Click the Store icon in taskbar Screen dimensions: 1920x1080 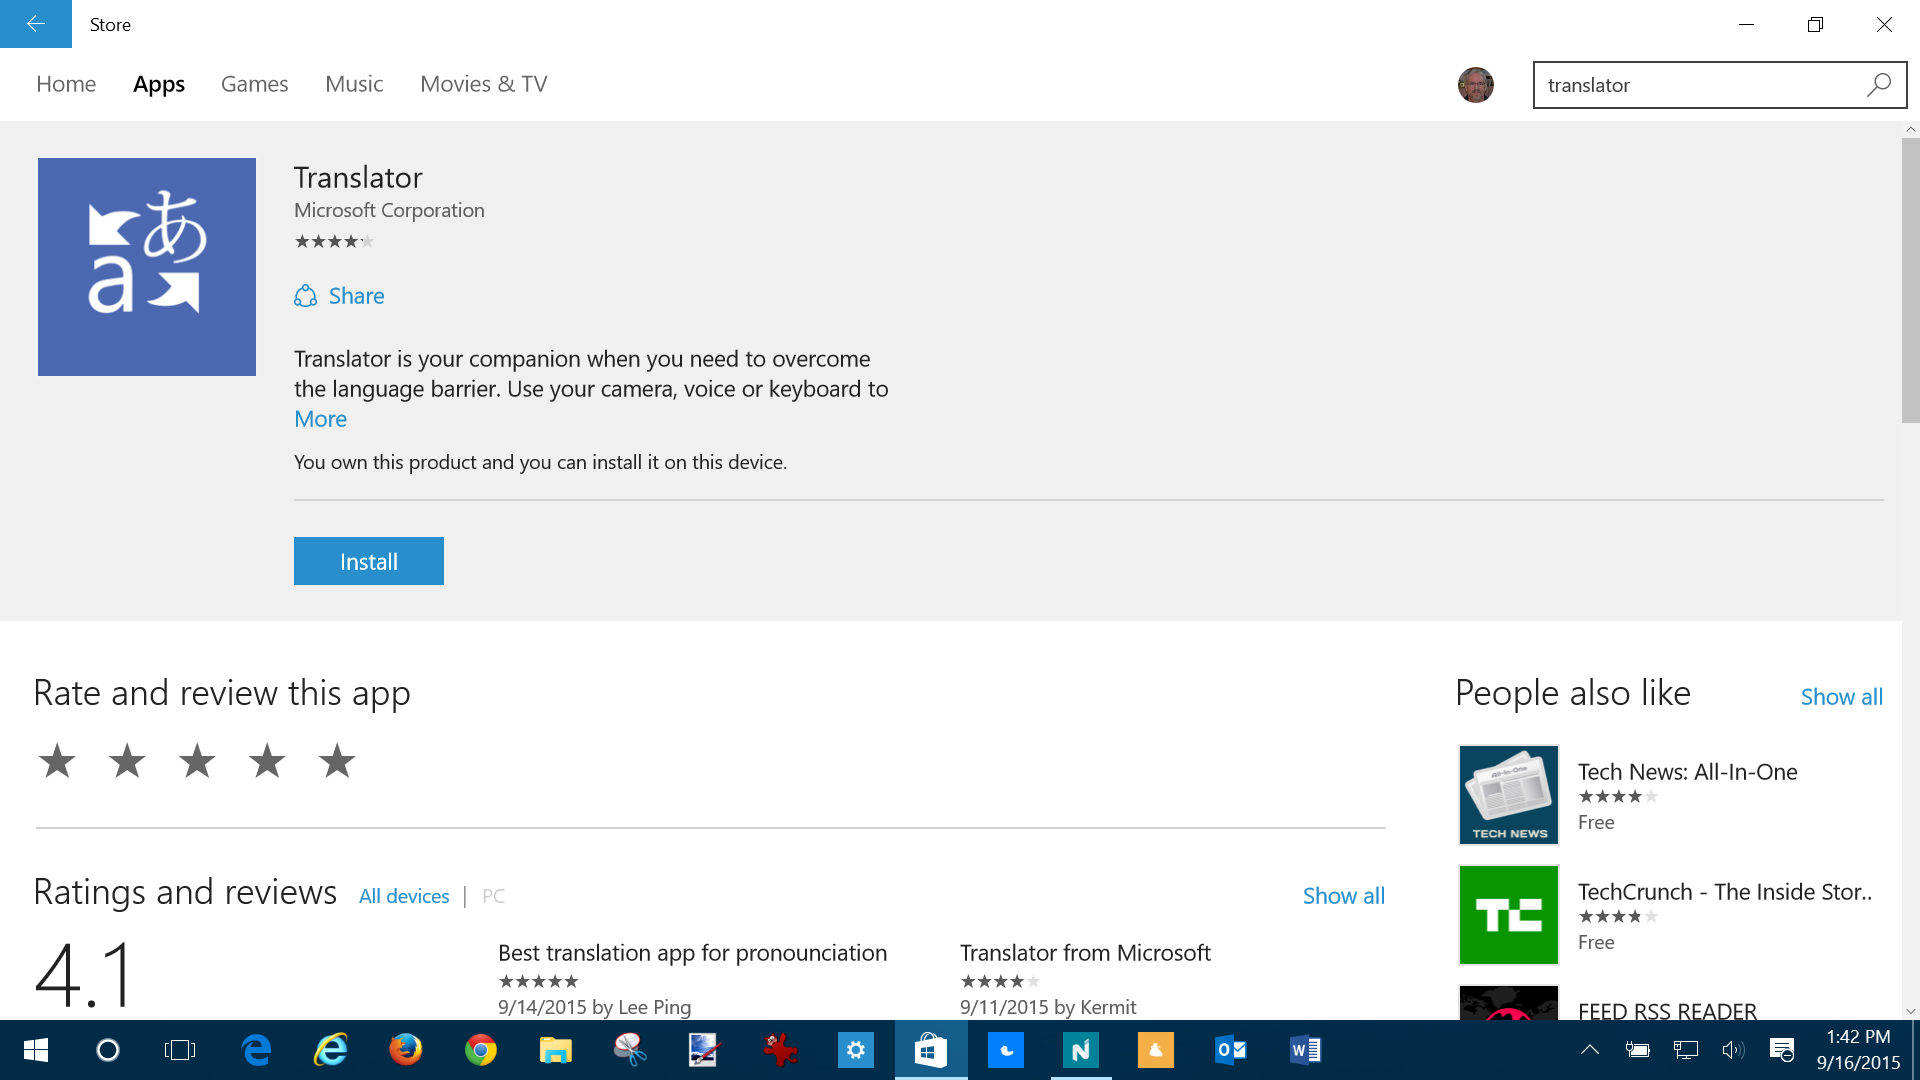930,1050
